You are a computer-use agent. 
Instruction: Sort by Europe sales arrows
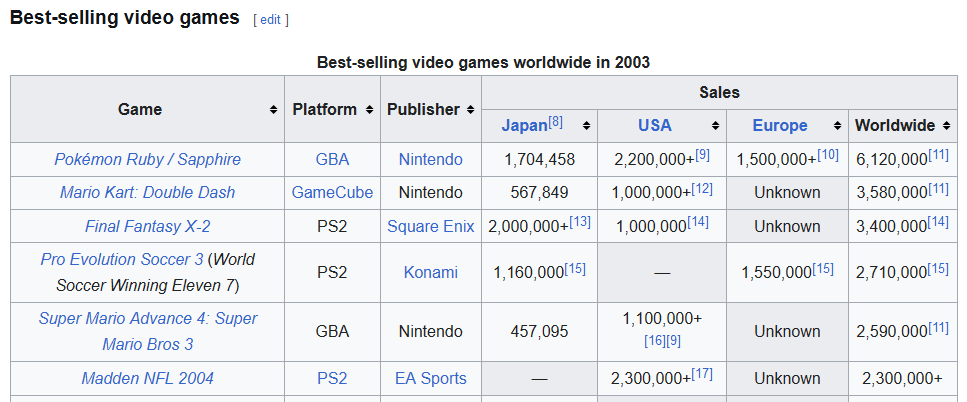click(837, 126)
